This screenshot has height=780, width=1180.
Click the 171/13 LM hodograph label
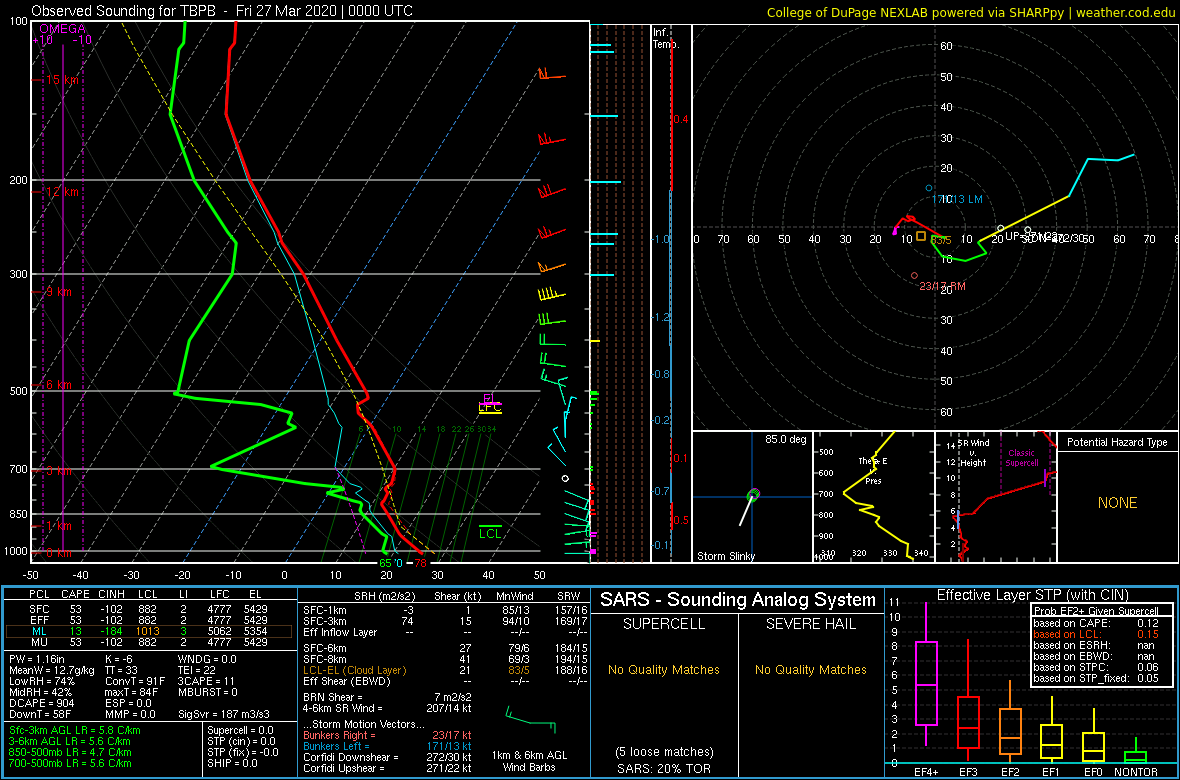tap(957, 199)
